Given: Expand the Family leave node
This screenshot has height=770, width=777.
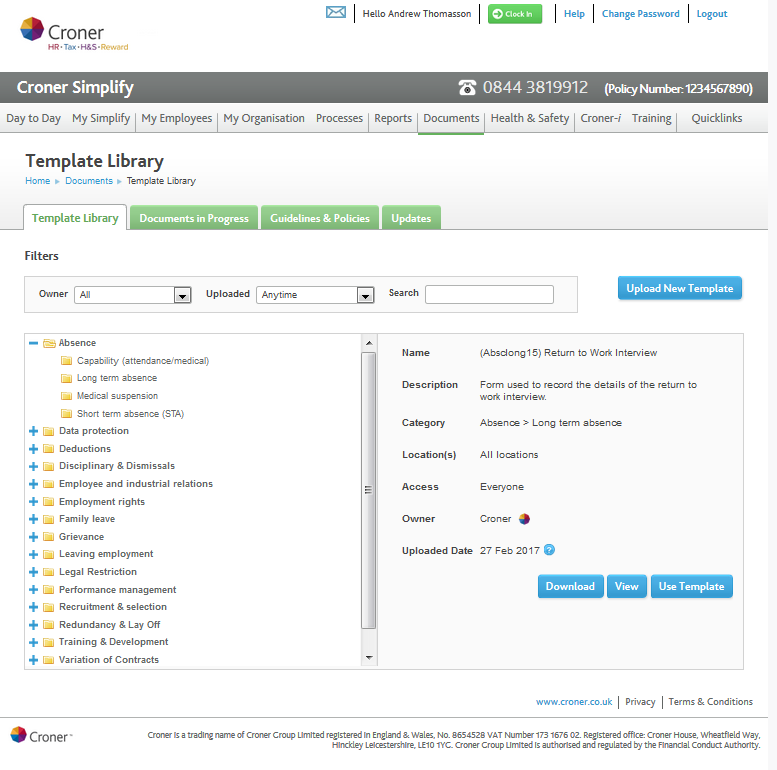Looking at the screenshot, I should (33, 519).
